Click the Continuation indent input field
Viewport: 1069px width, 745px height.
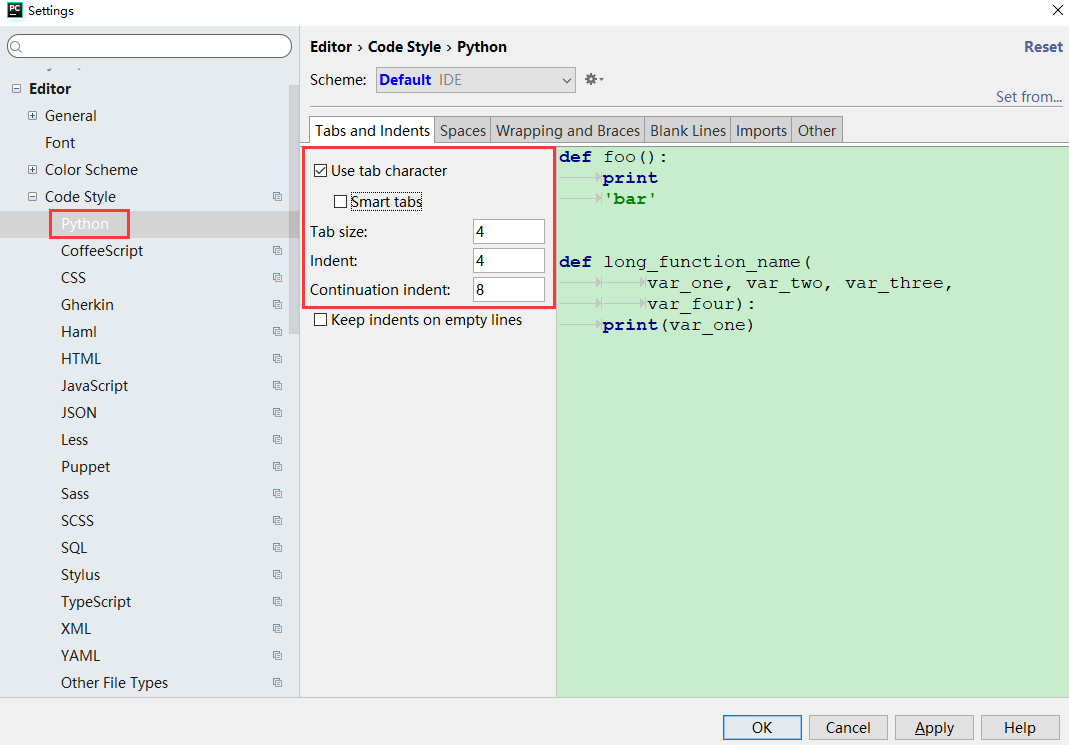(x=508, y=290)
